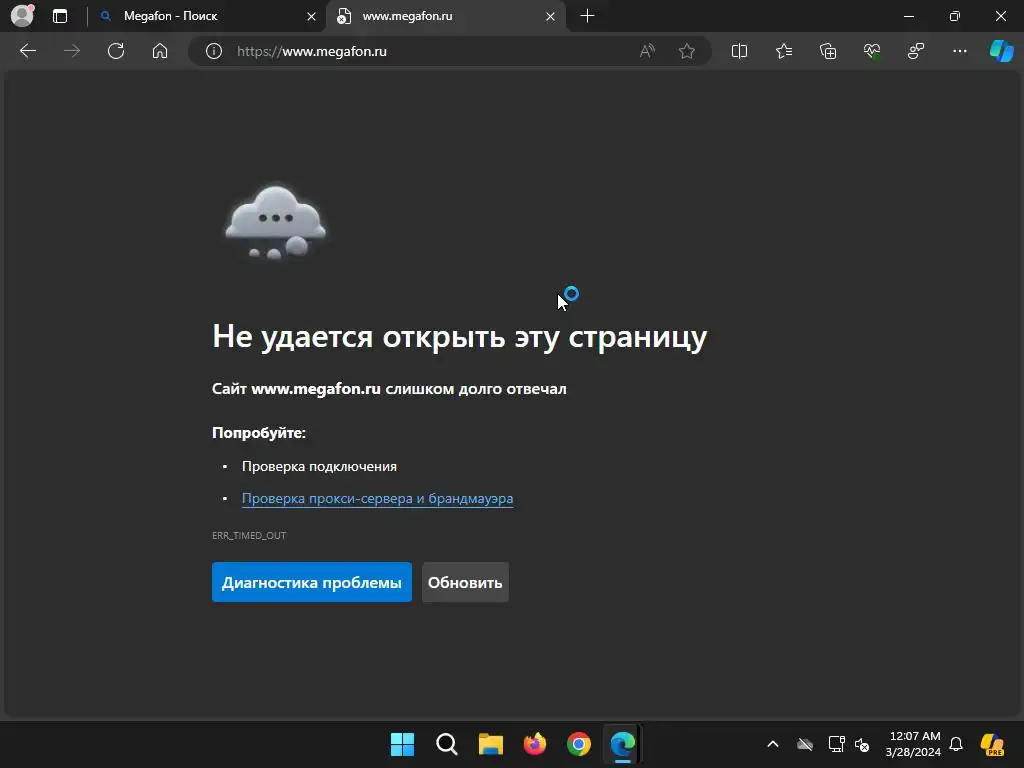
Task: View site information icon in address bar
Action: [x=214, y=51]
